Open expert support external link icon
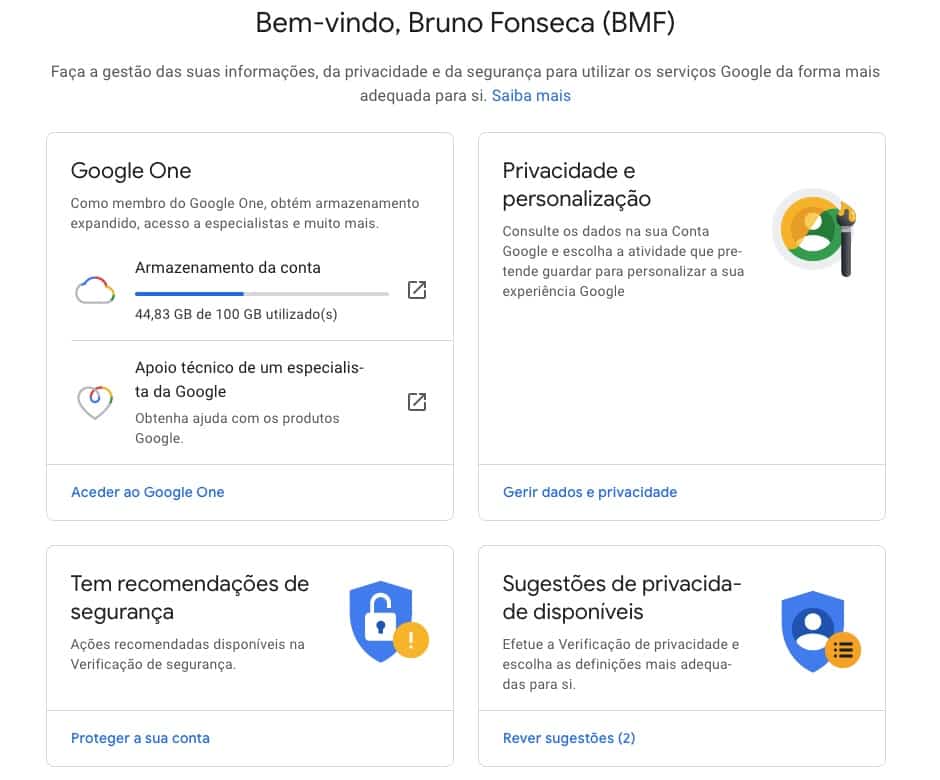The height and width of the screenshot is (780, 940). [417, 402]
